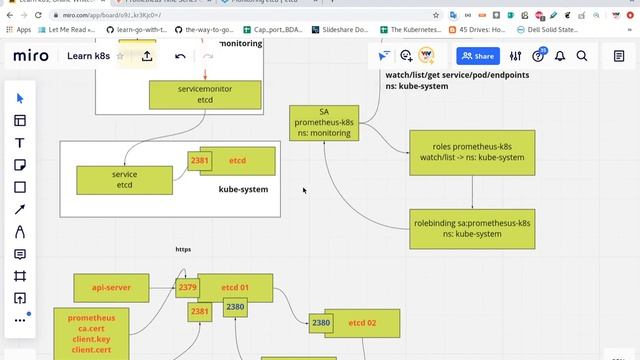Select the 'SA prometheus-k8s ns: monitoring' box
The width and height of the screenshot is (640, 360).
pos(324,123)
